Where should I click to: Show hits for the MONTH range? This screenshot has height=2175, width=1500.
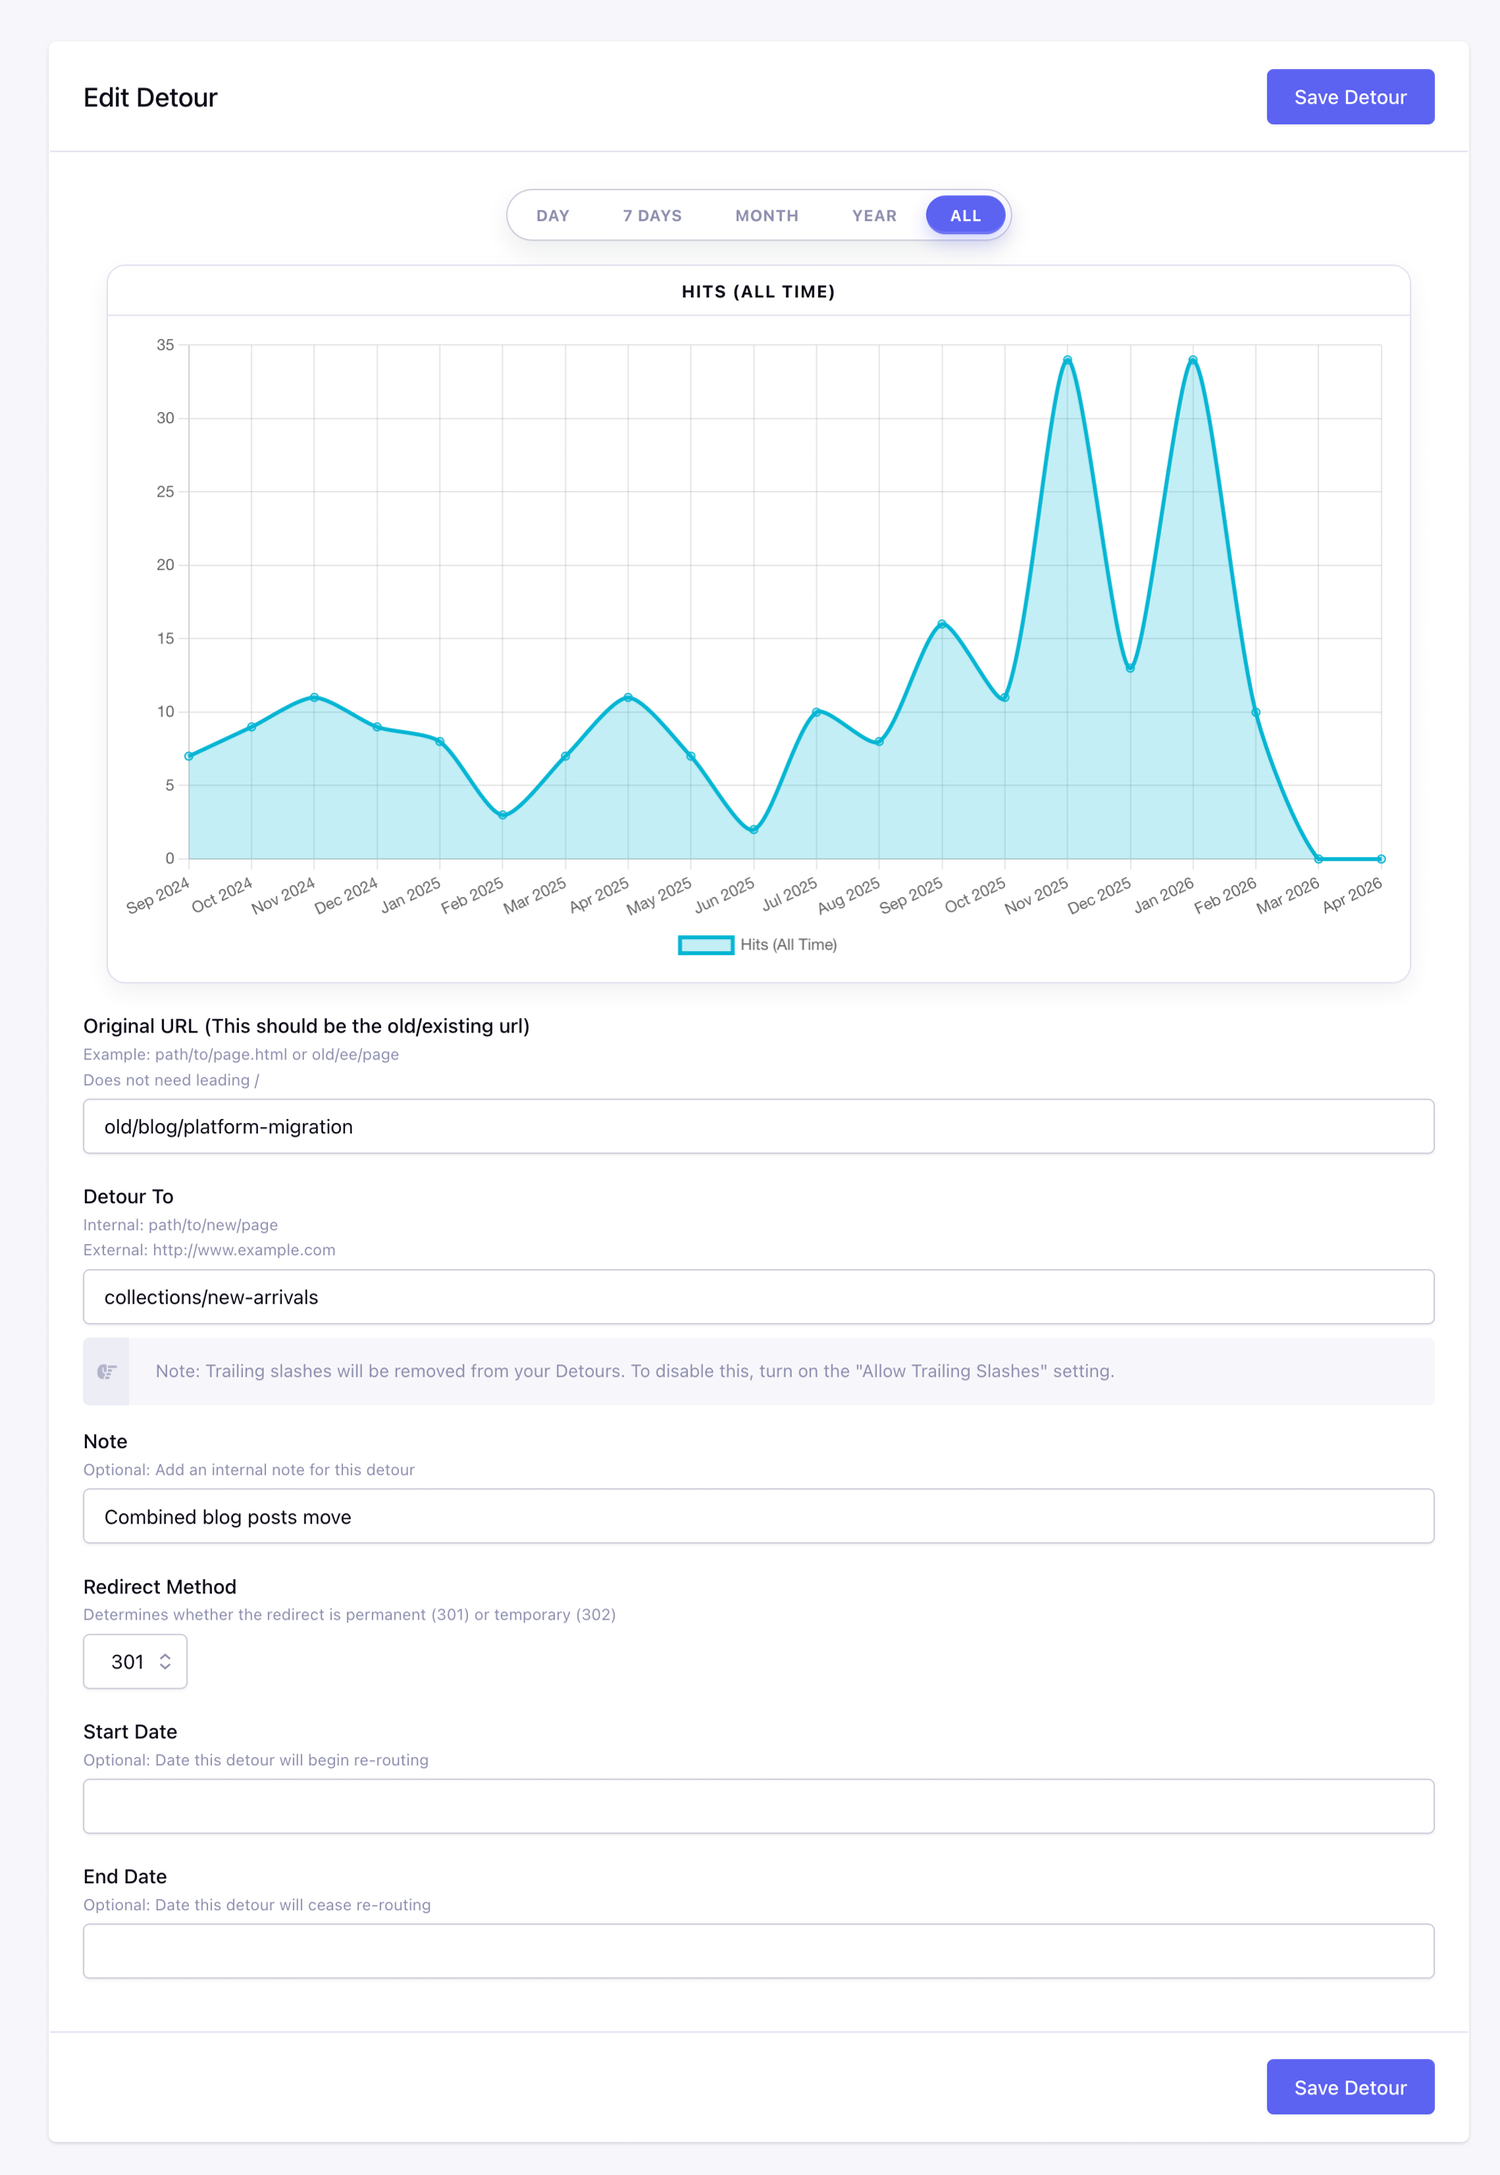[766, 216]
